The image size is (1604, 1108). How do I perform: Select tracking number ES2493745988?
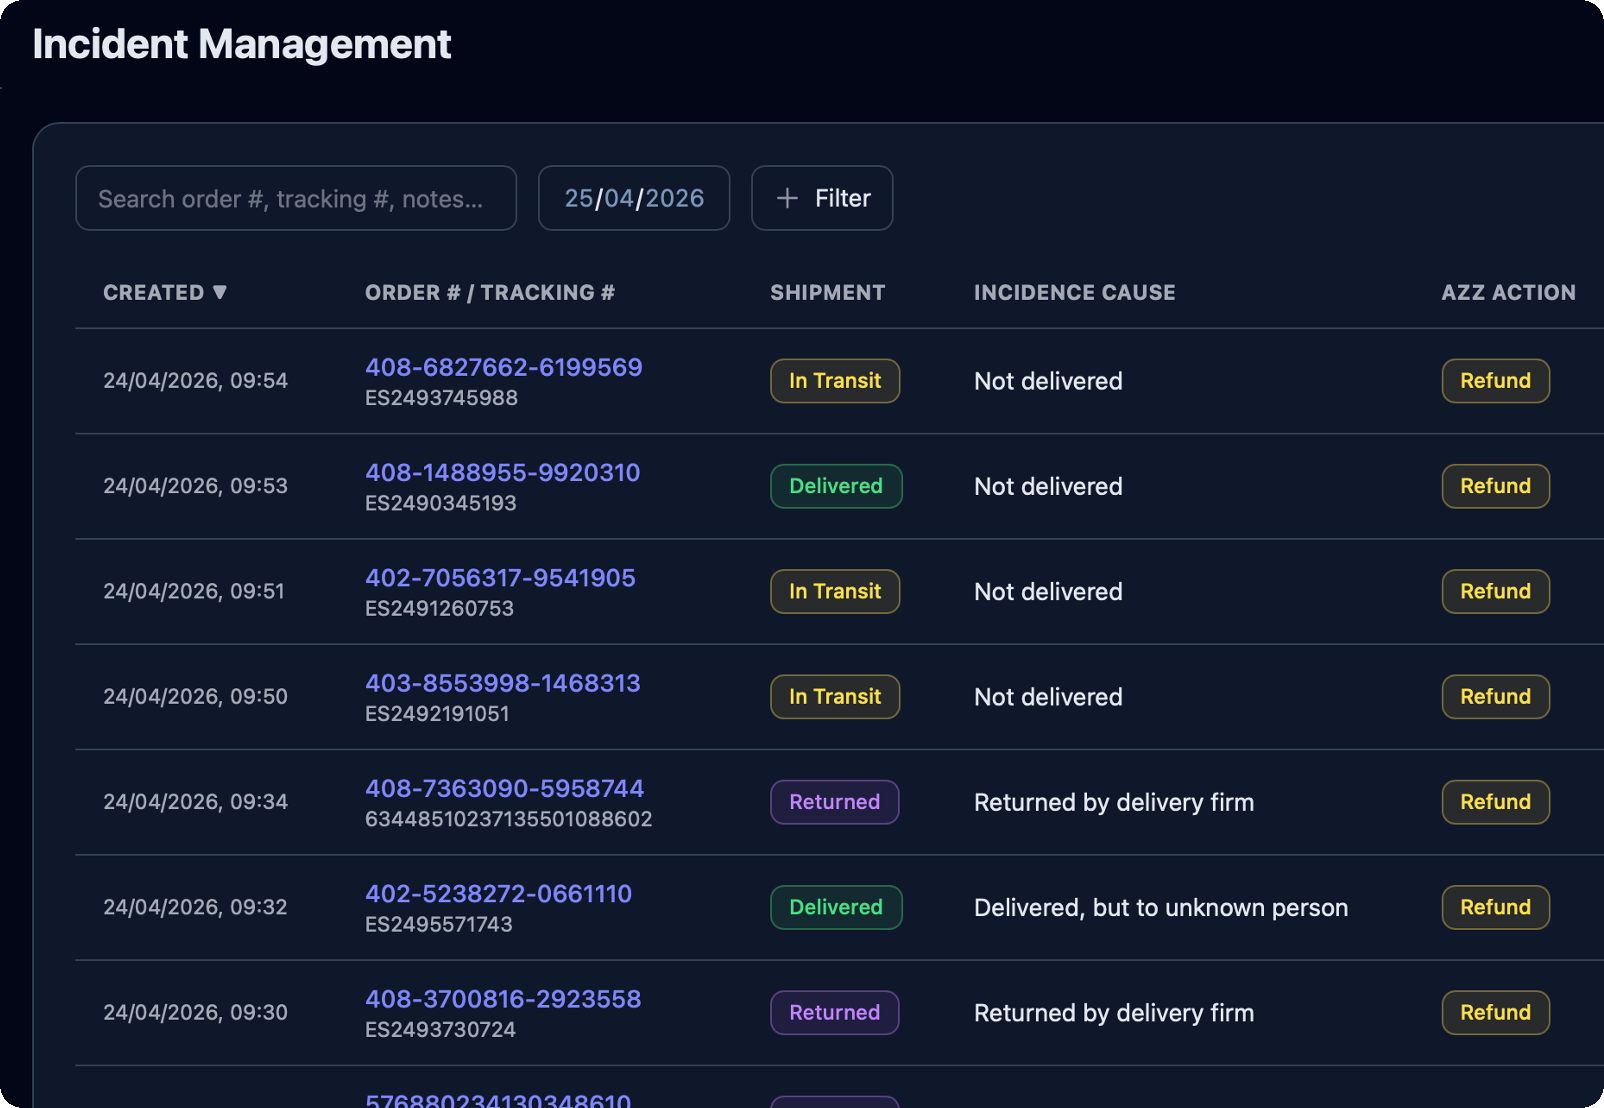441,398
